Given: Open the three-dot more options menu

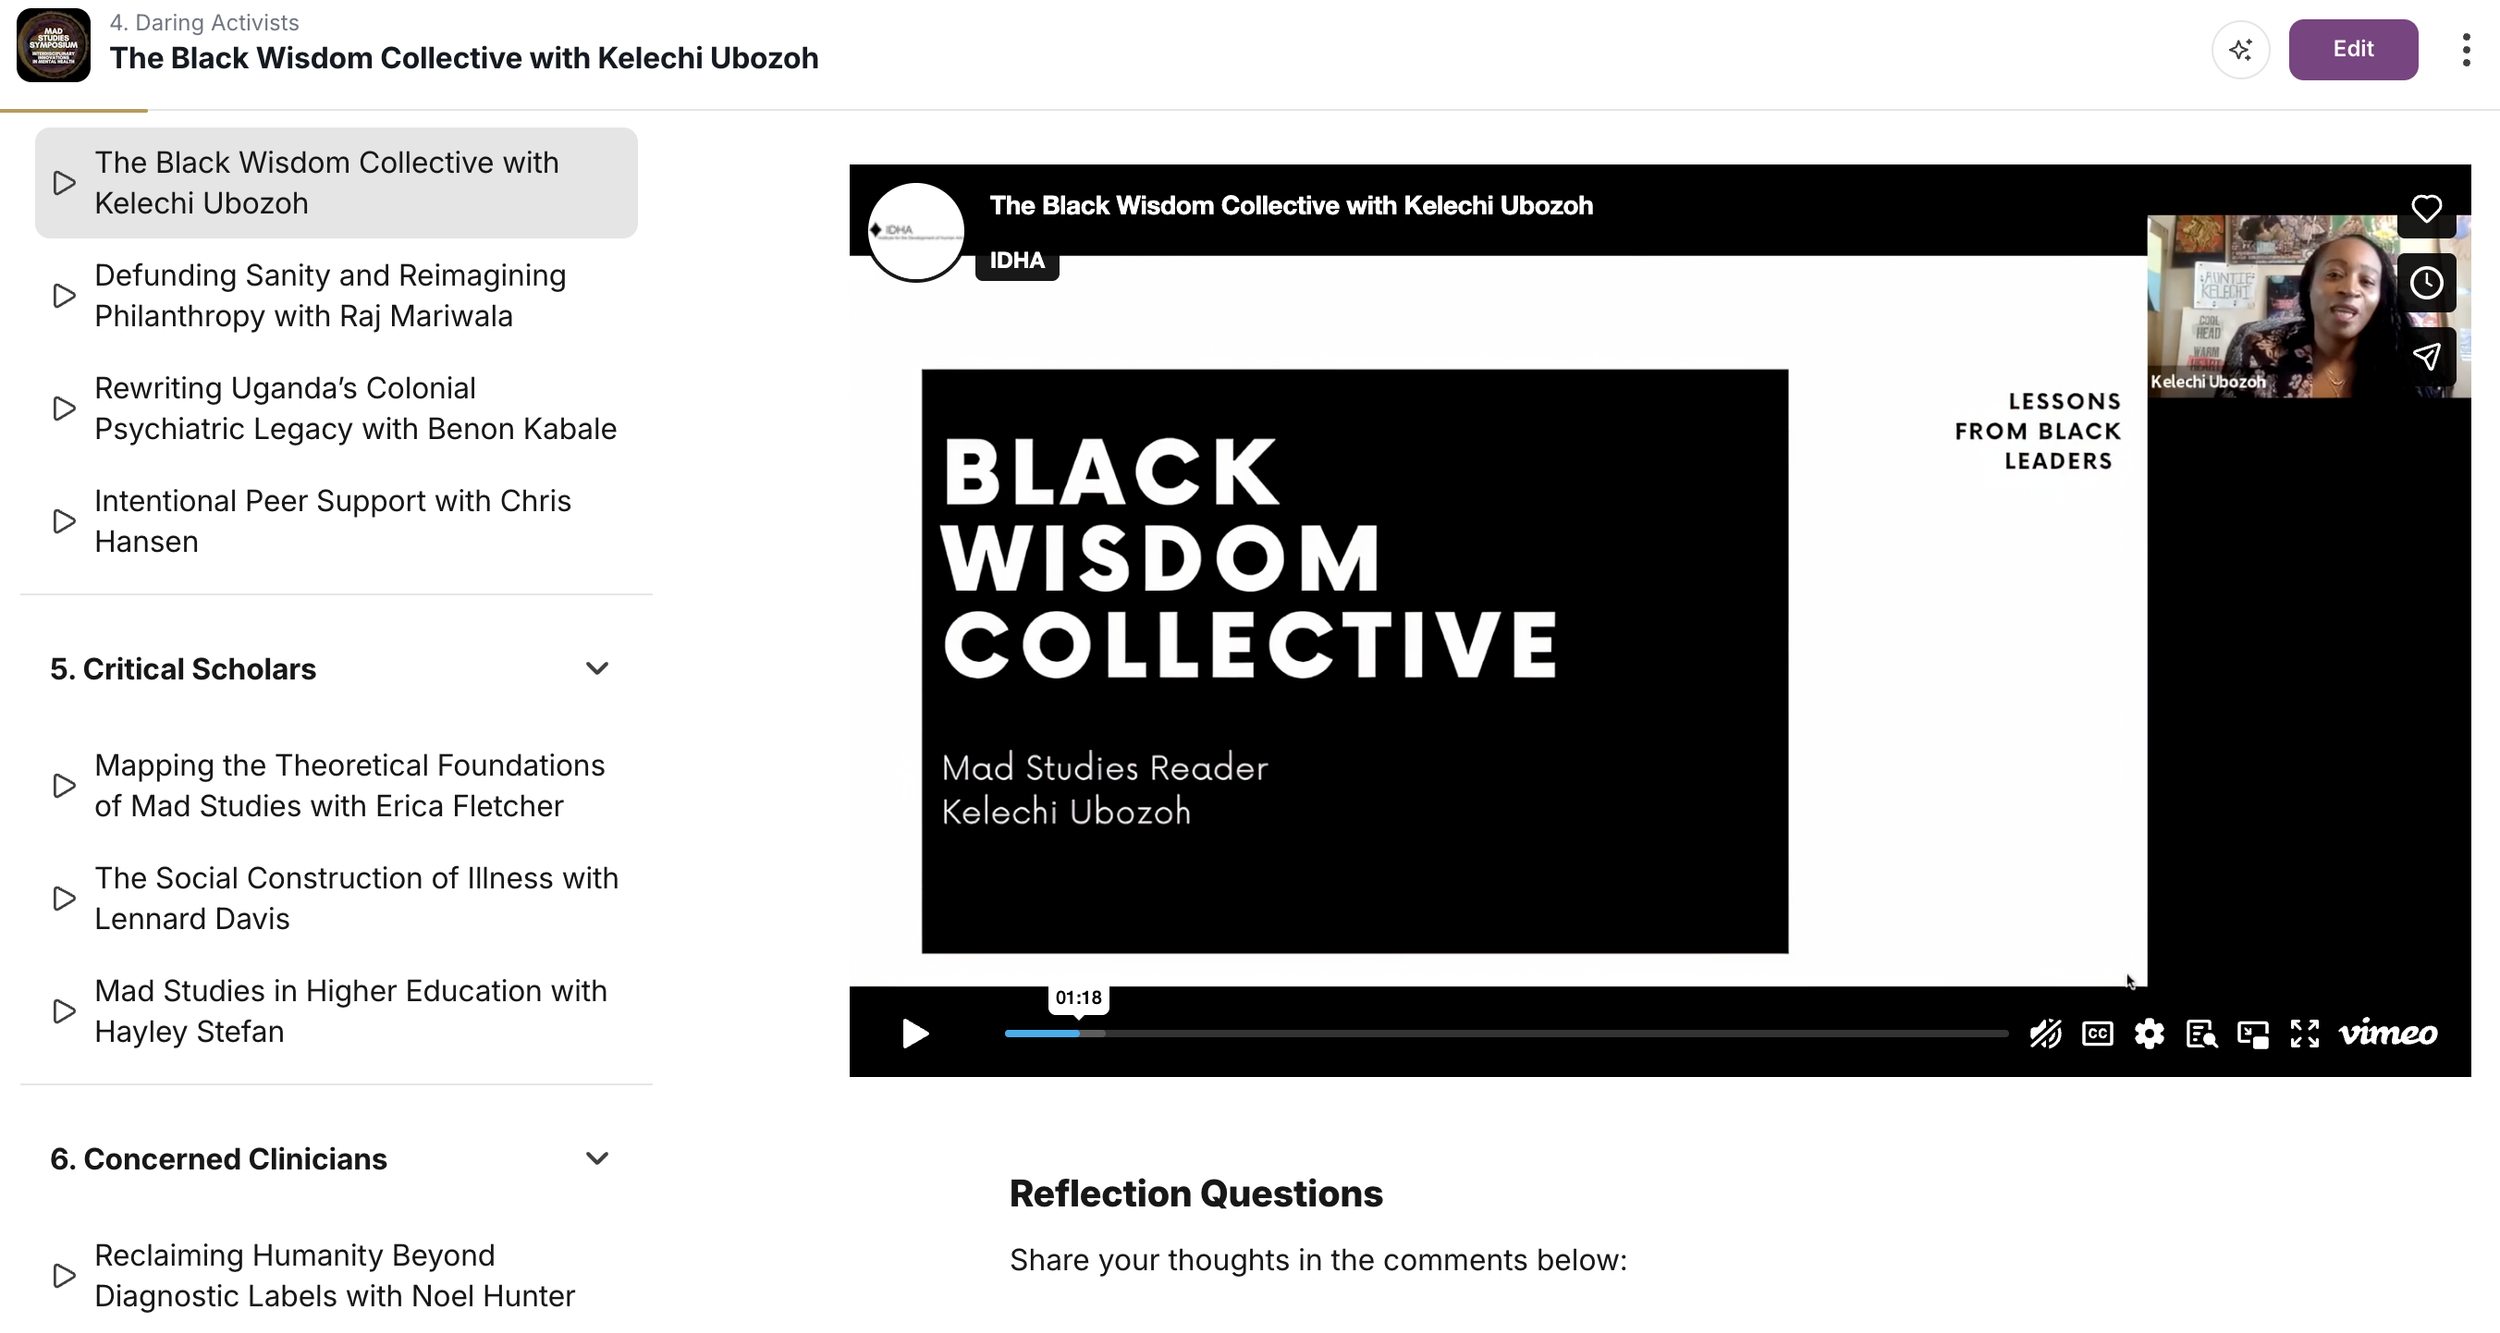Looking at the screenshot, I should pyautogui.click(x=2466, y=49).
